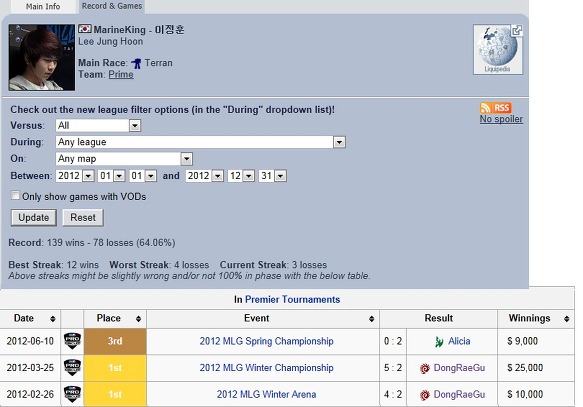Click MarineKing's player photo thumbnail
Viewport: 583px width, 407px height.
click(x=42, y=58)
